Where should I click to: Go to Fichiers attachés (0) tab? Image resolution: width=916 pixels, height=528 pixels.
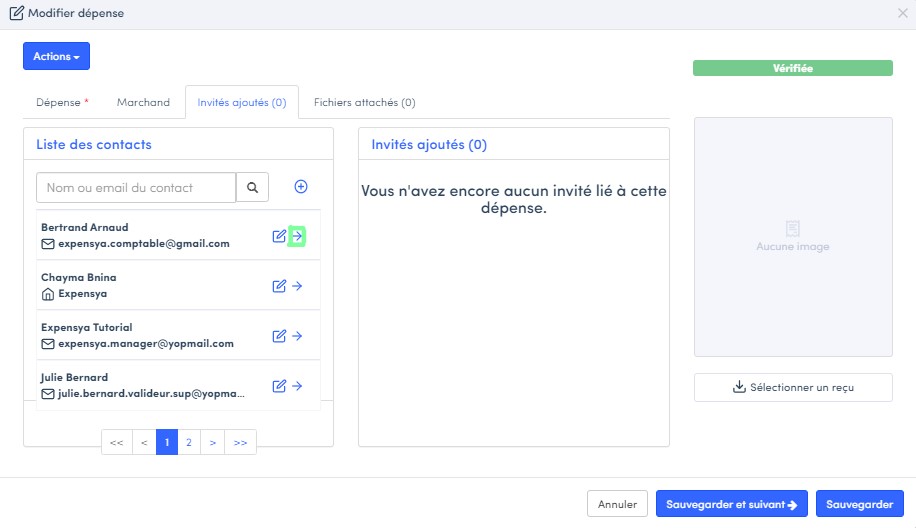(x=365, y=102)
